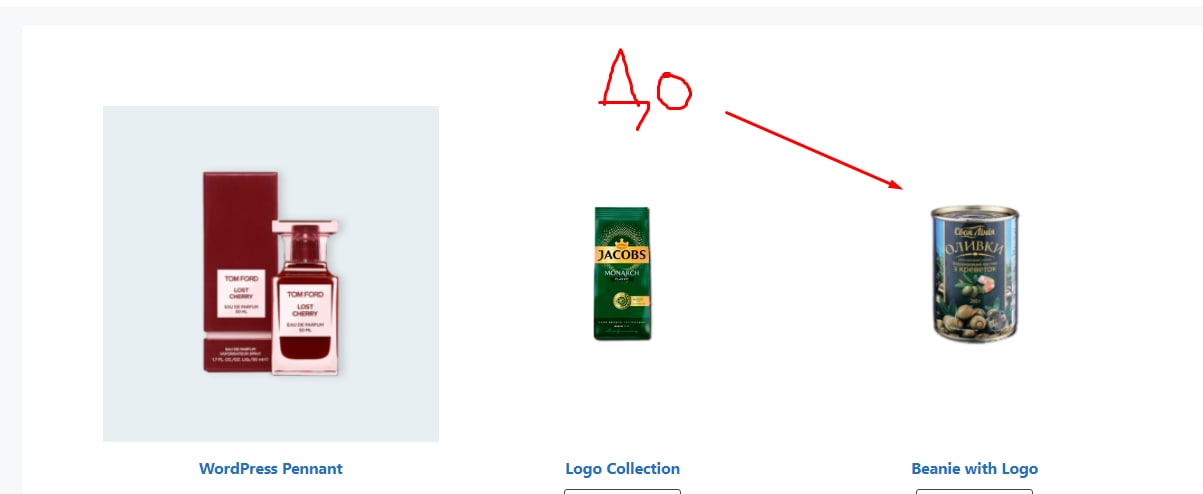
Task: Click the white label on perfume box
Action: click(241, 294)
